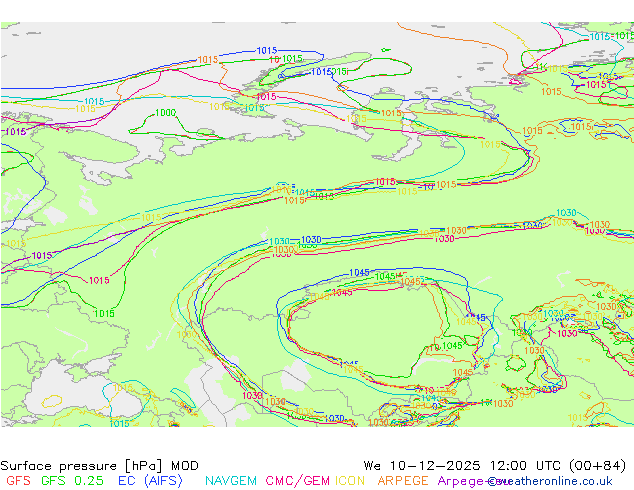The width and height of the screenshot is (634, 490).
Task: Select the cyan NAVGEM legend label
Action: [231, 481]
